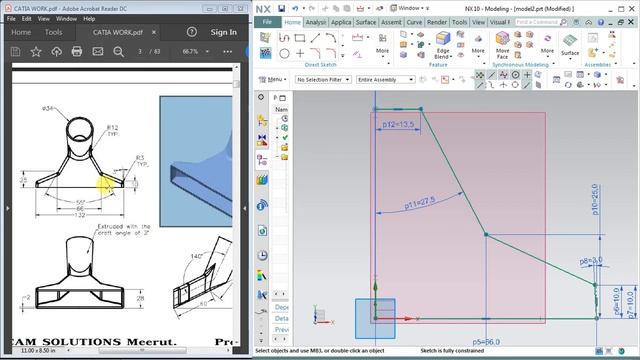Click the print icon in Acrobat Reader
640x360 pixels.
pyautogui.click(x=77, y=51)
